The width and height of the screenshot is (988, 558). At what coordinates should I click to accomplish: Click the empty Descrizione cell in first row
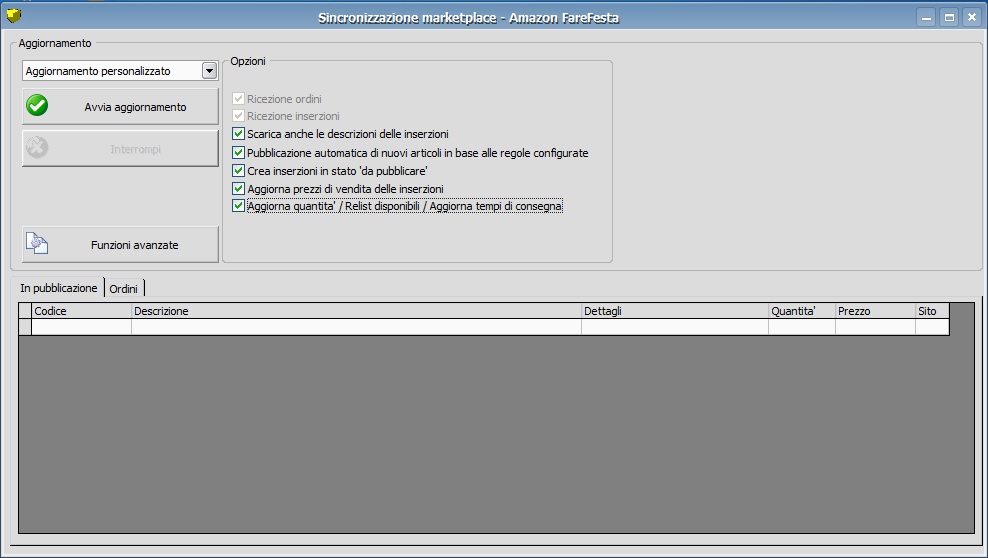(x=356, y=327)
